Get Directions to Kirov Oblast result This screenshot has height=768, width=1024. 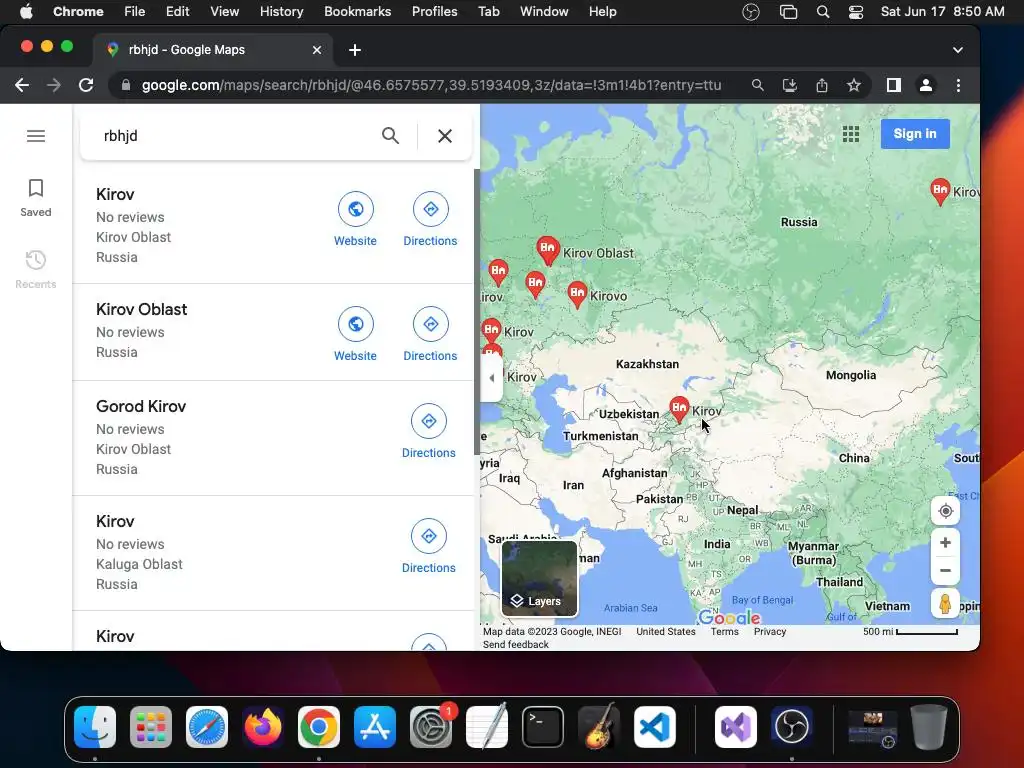[430, 334]
